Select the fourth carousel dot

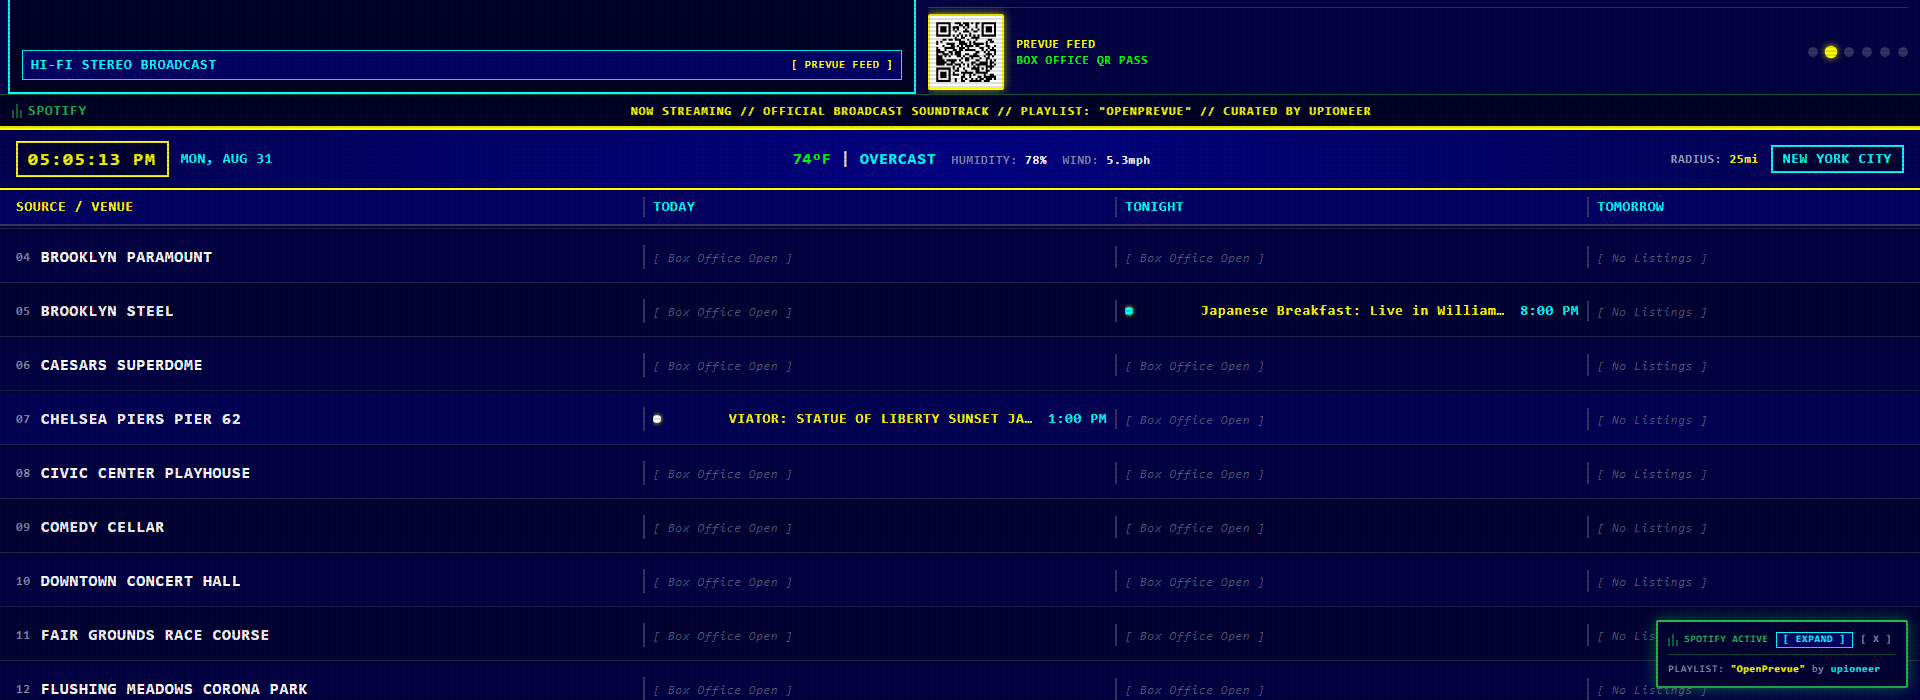(x=1867, y=52)
